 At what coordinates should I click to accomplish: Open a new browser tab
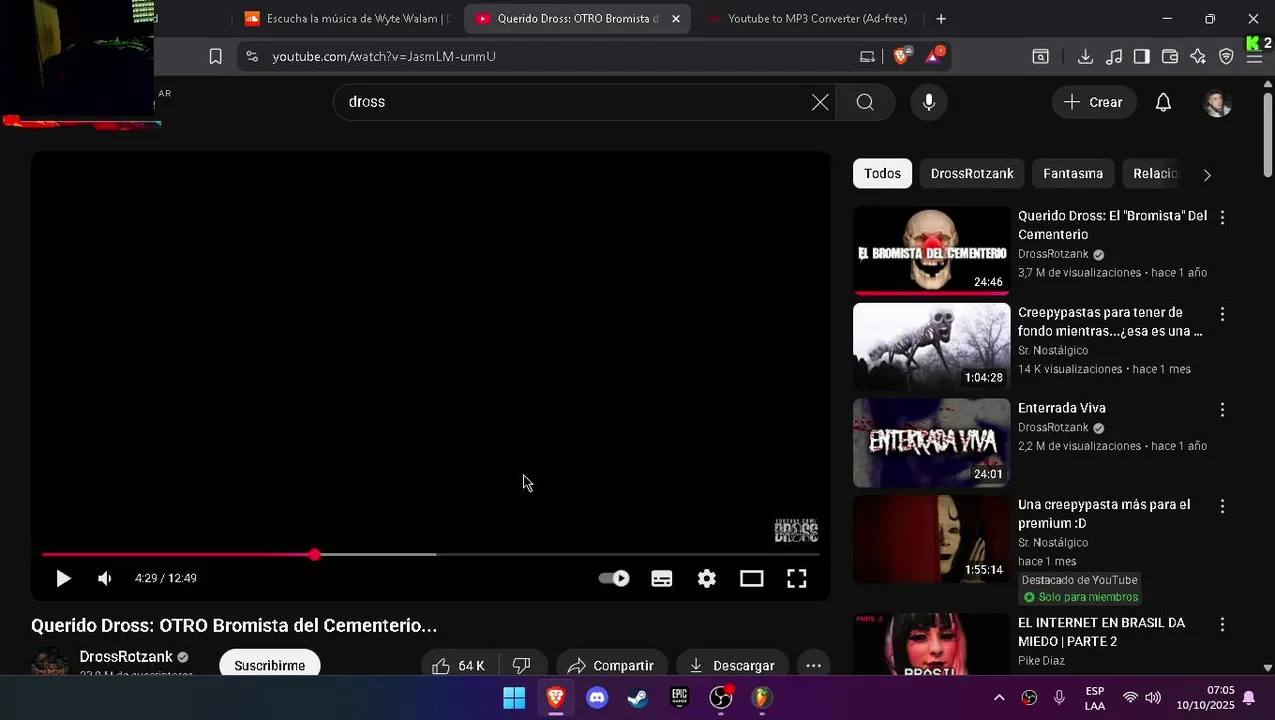coord(941,18)
